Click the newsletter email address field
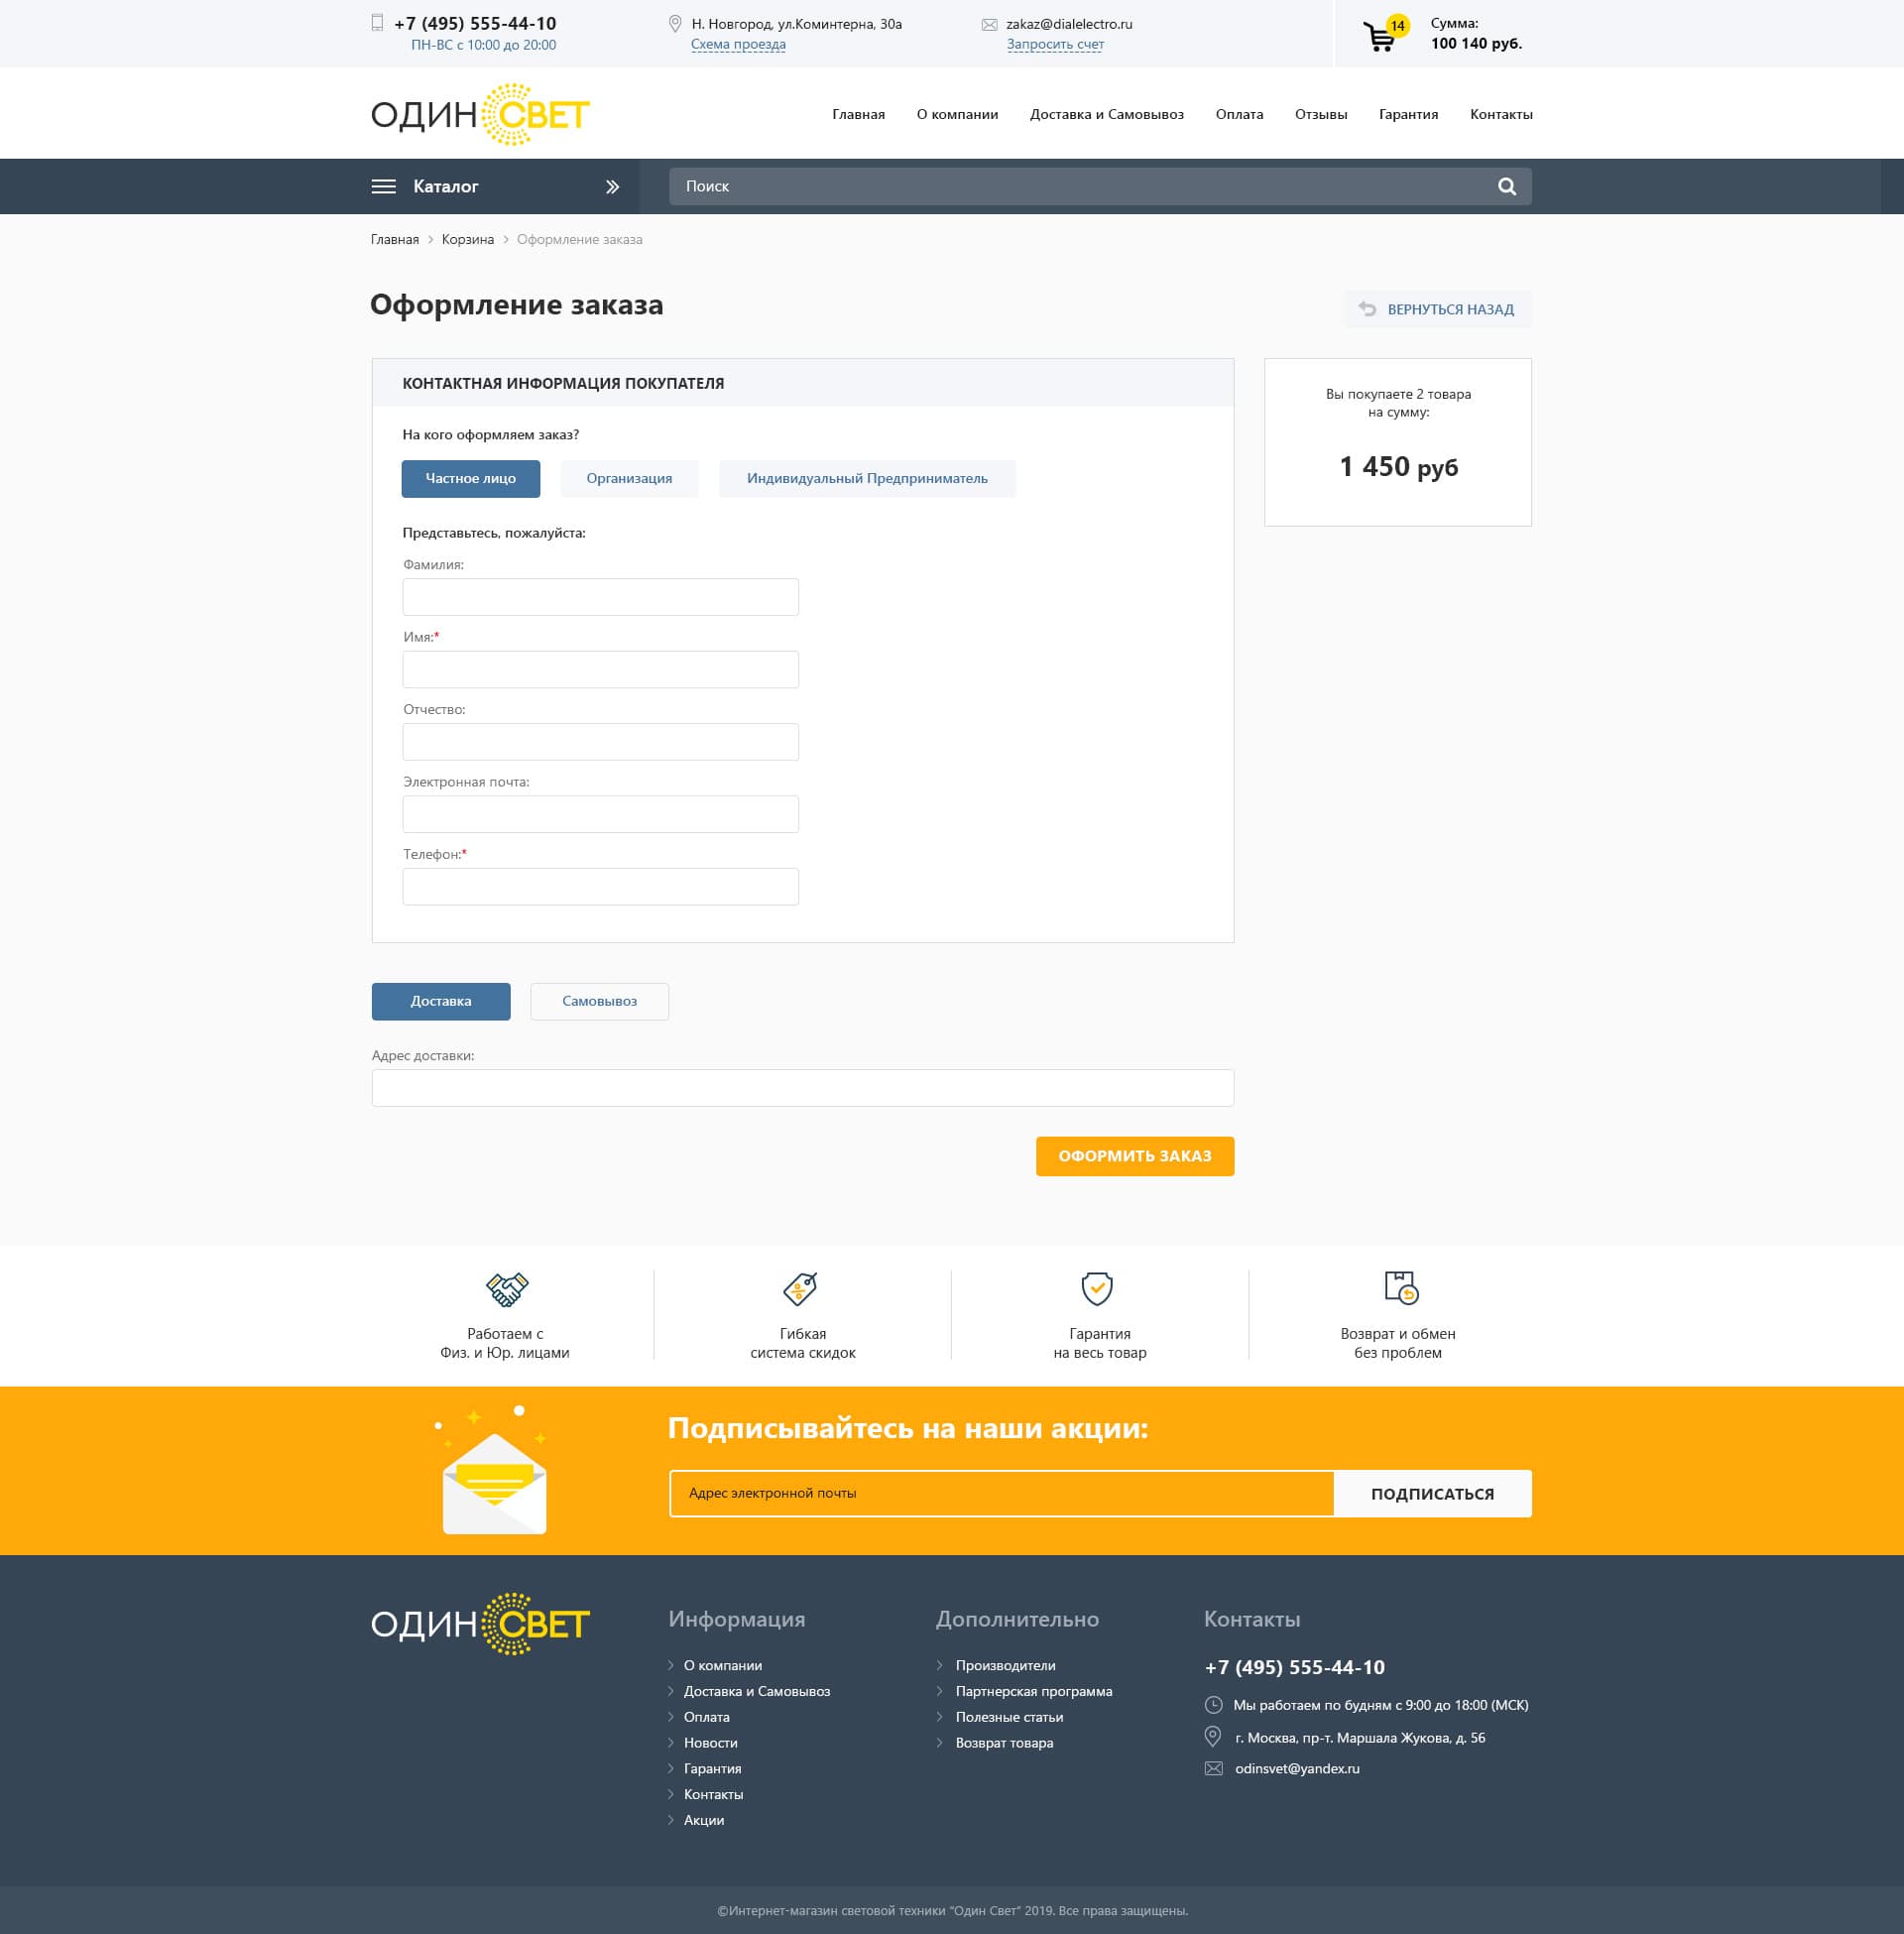1904x1934 pixels. tap(1001, 1493)
